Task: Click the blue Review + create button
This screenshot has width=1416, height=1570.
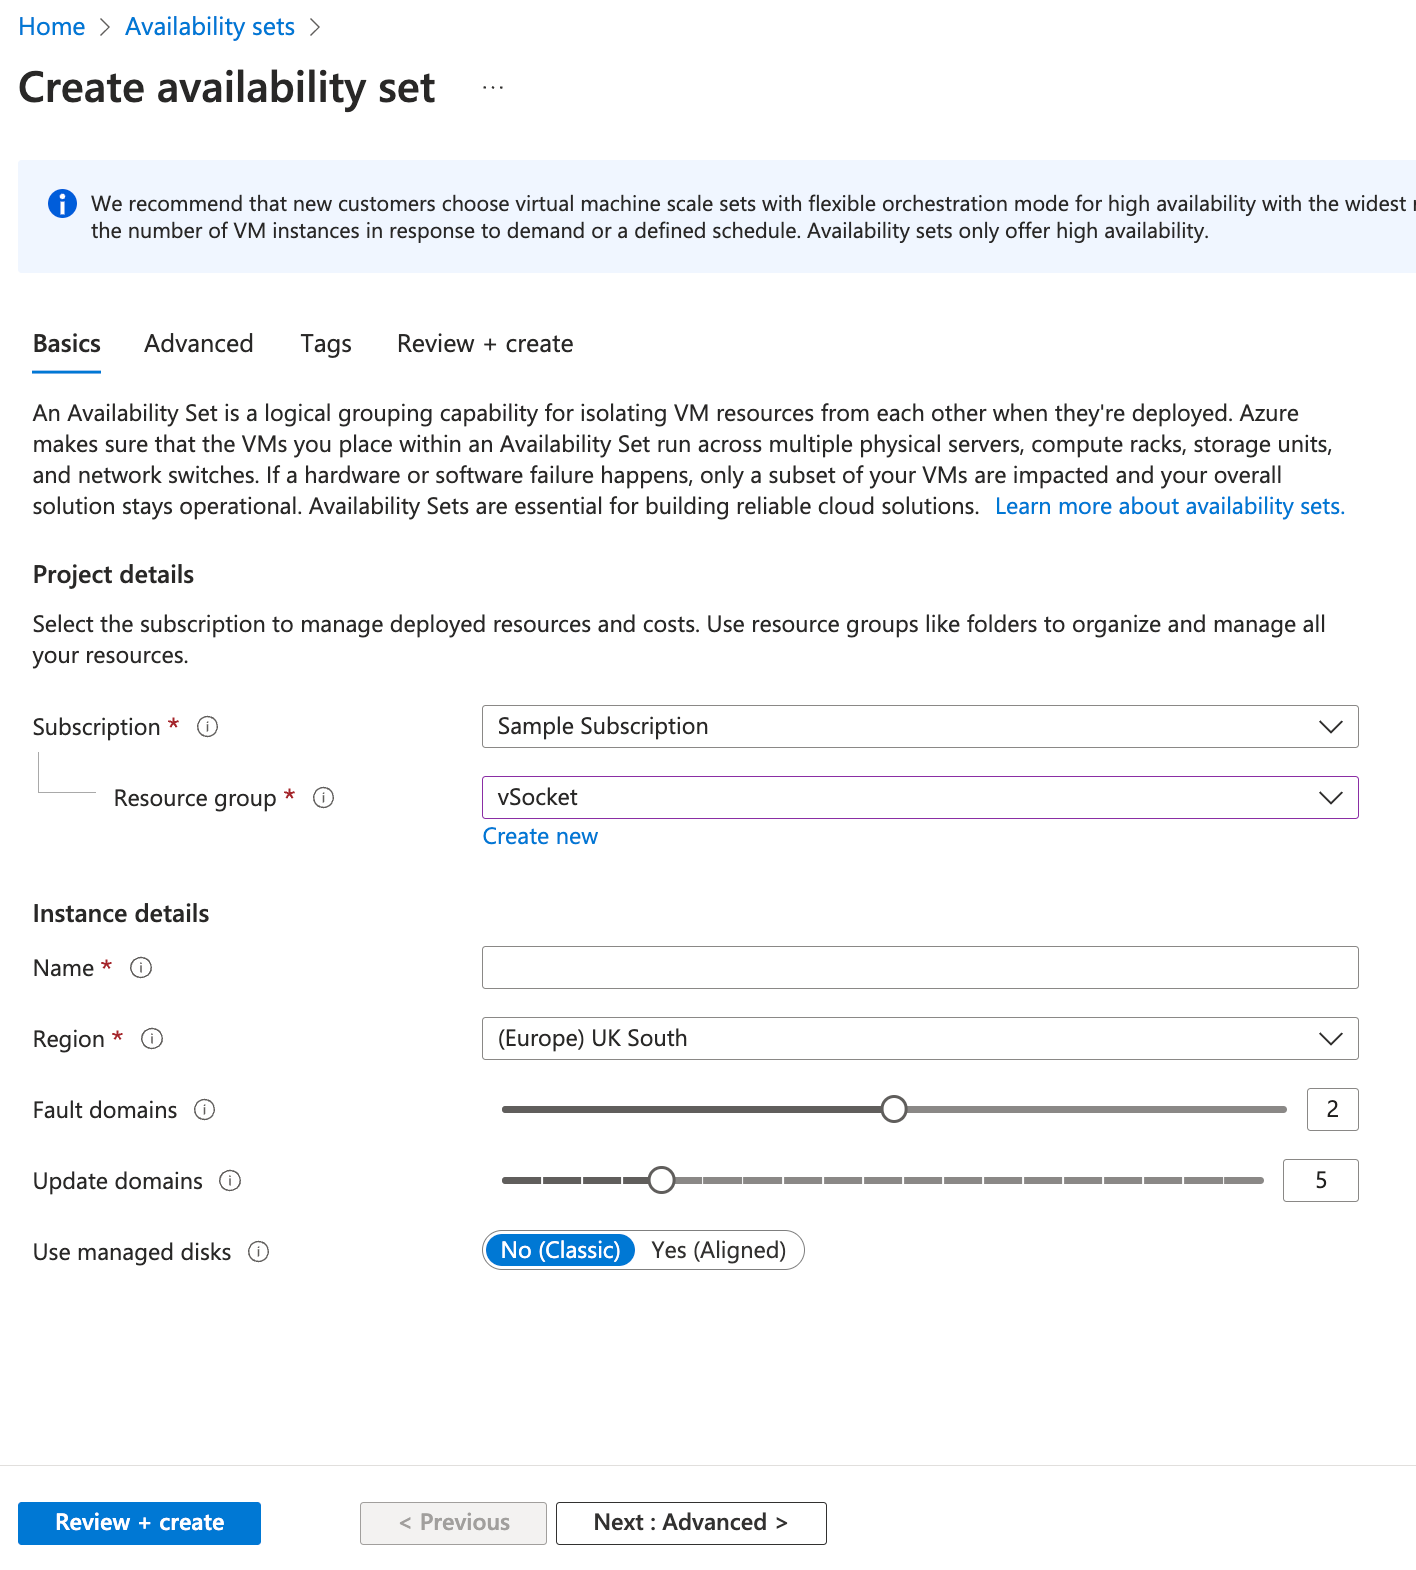Action: tap(139, 1523)
